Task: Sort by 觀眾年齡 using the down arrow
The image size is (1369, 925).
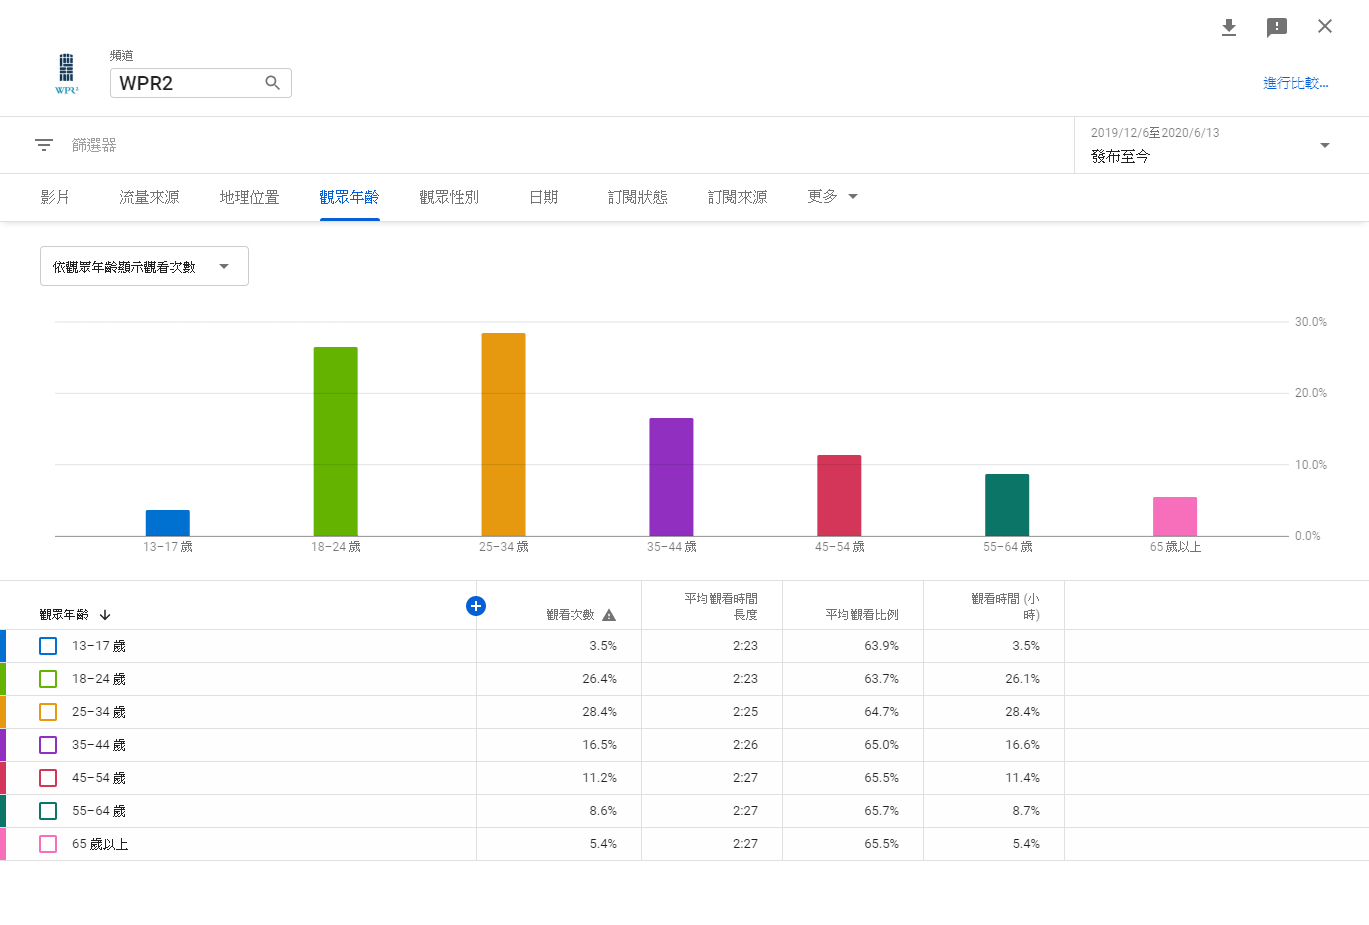Action: pos(105,615)
